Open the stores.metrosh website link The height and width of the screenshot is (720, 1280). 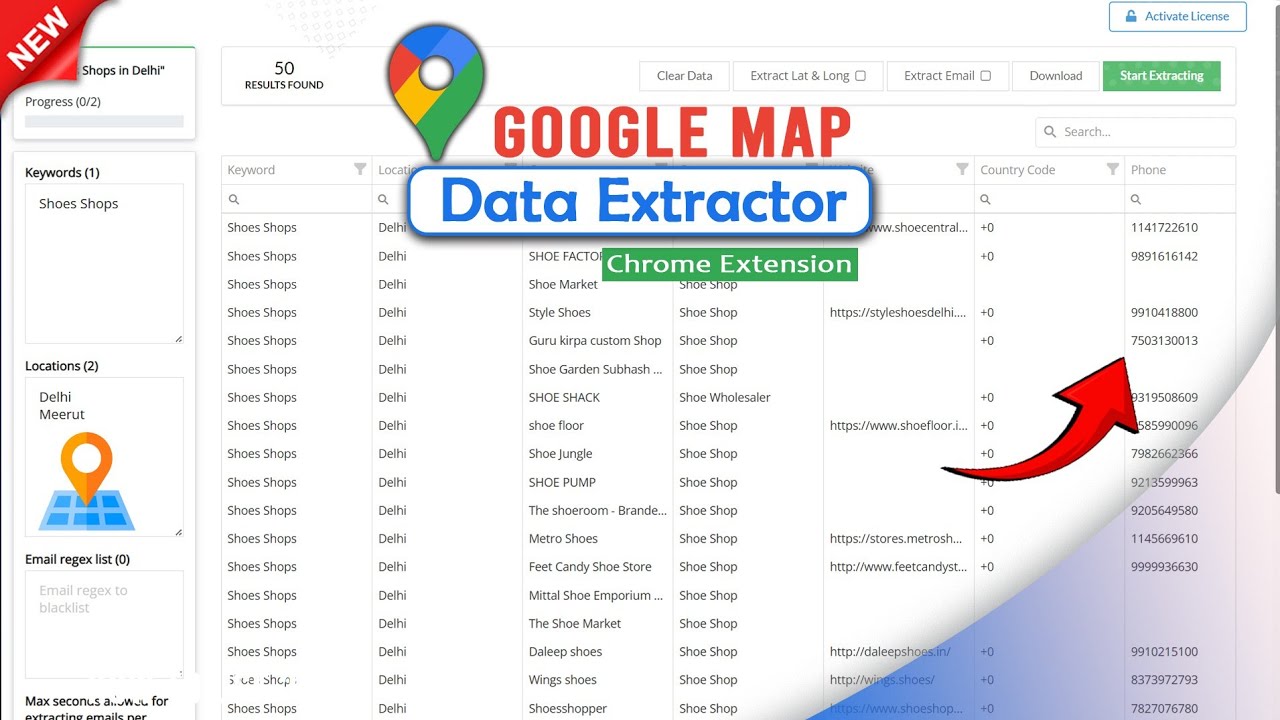pyautogui.click(x=896, y=539)
